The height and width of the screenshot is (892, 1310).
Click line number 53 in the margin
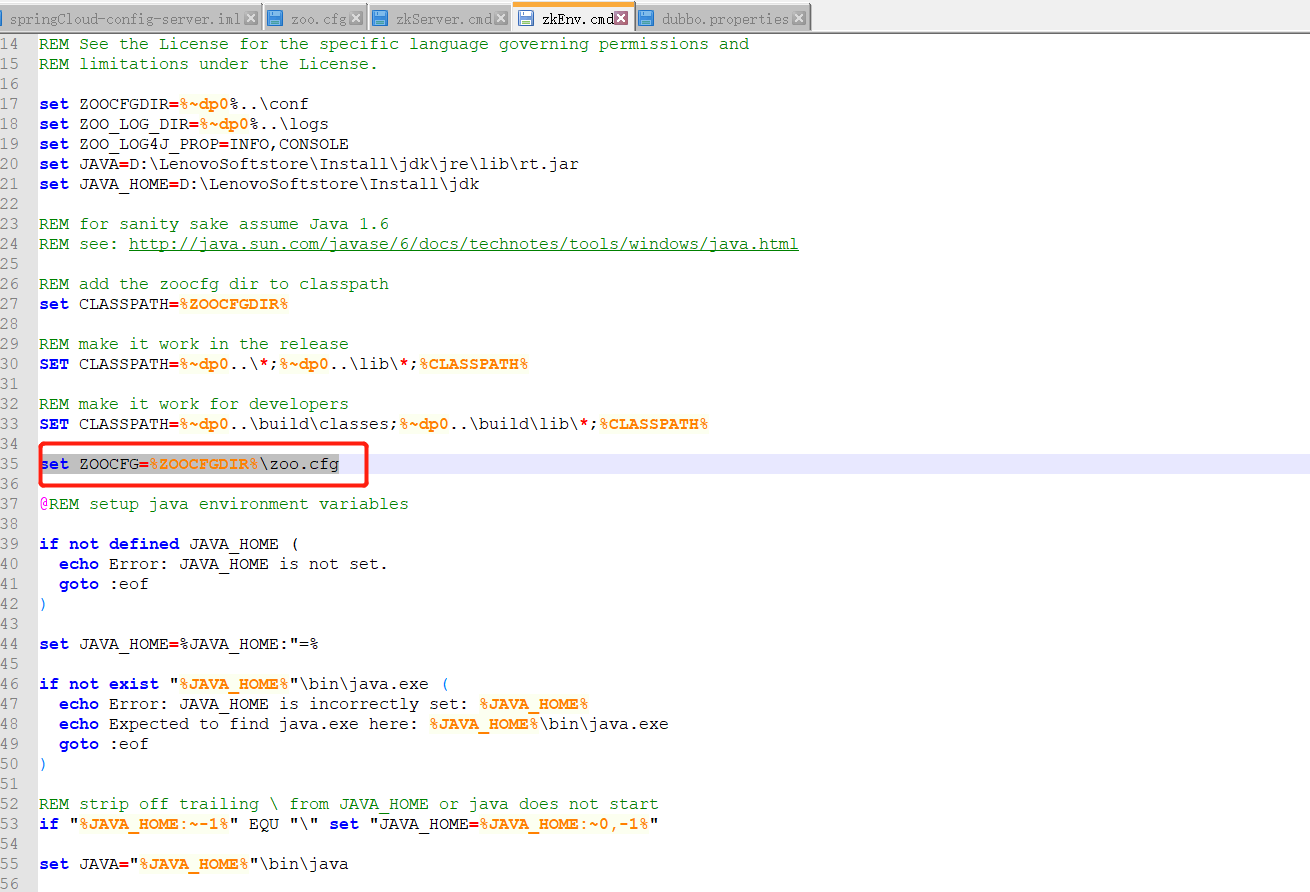(10, 824)
